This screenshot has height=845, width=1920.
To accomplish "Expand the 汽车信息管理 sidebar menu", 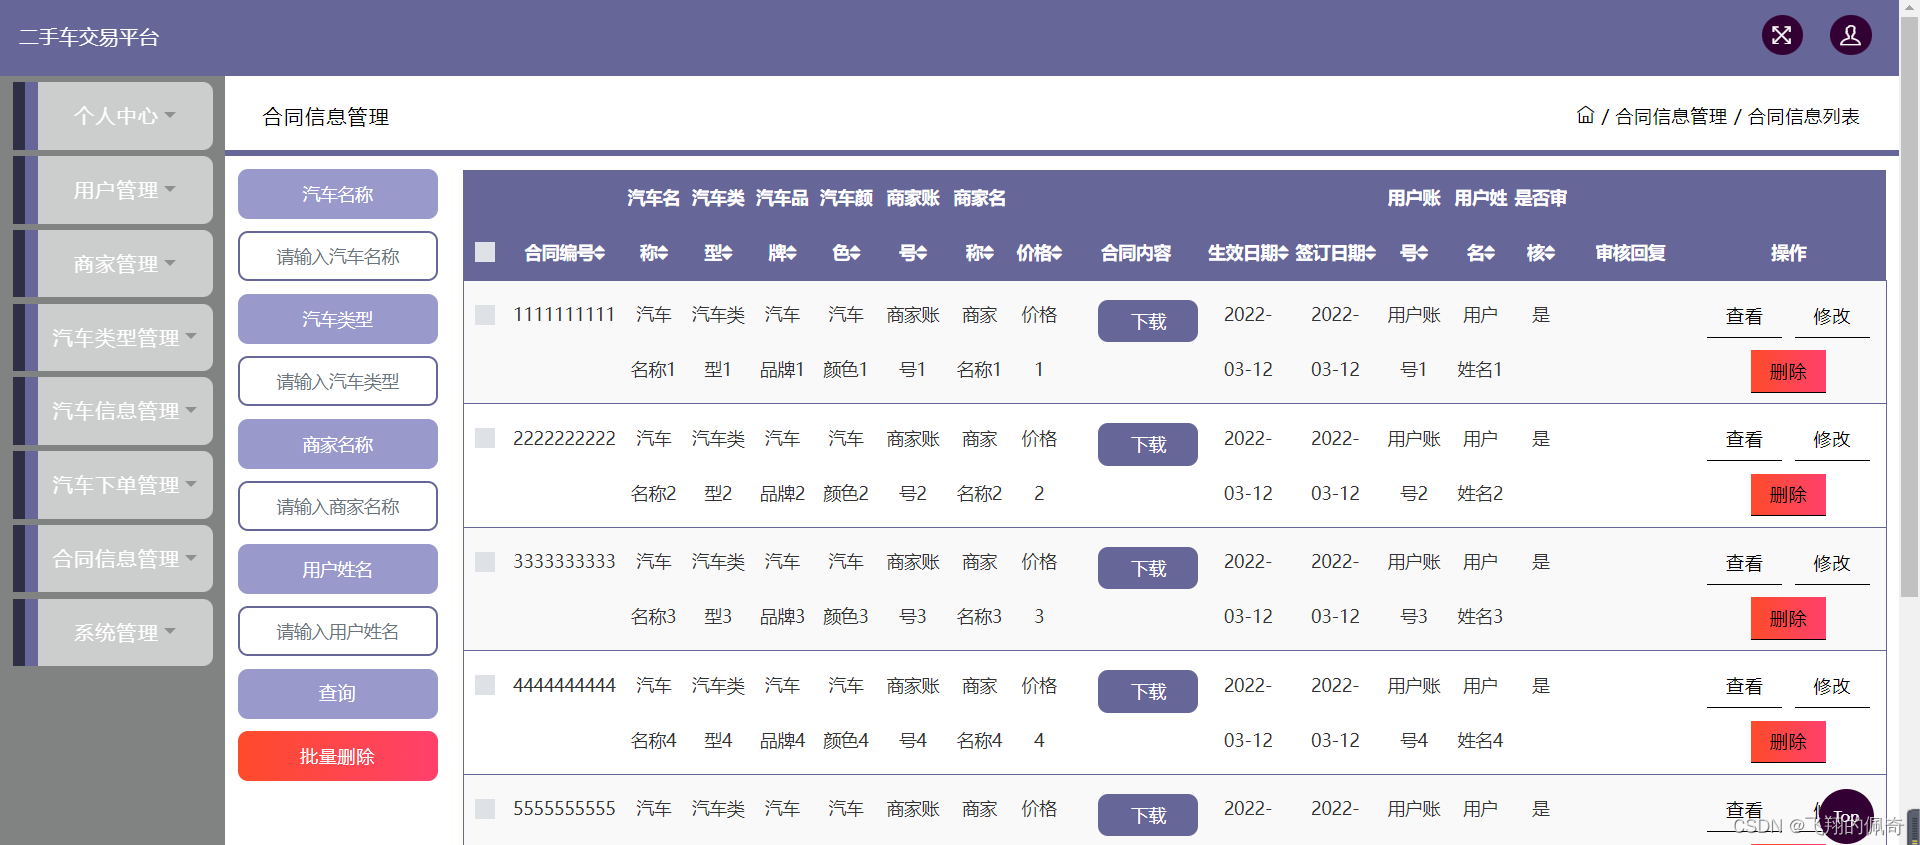I will (x=124, y=411).
